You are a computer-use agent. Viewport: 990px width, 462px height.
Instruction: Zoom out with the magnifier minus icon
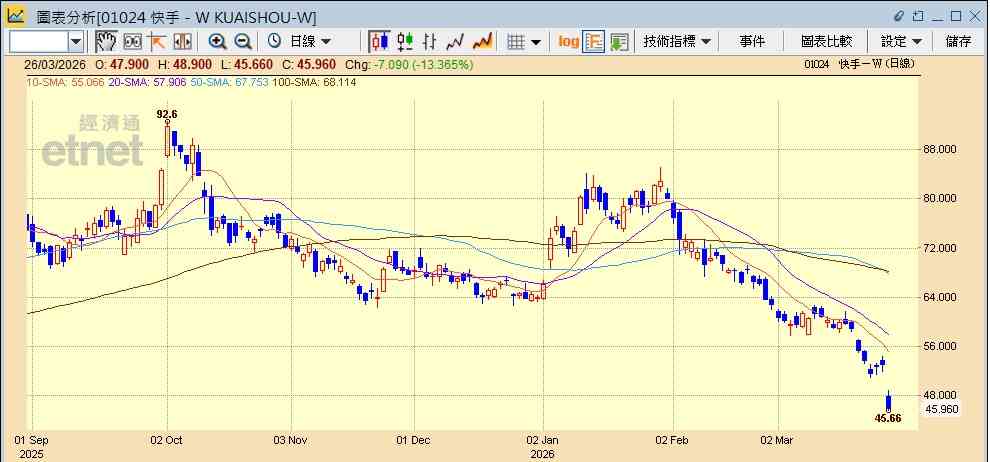pyautogui.click(x=243, y=42)
